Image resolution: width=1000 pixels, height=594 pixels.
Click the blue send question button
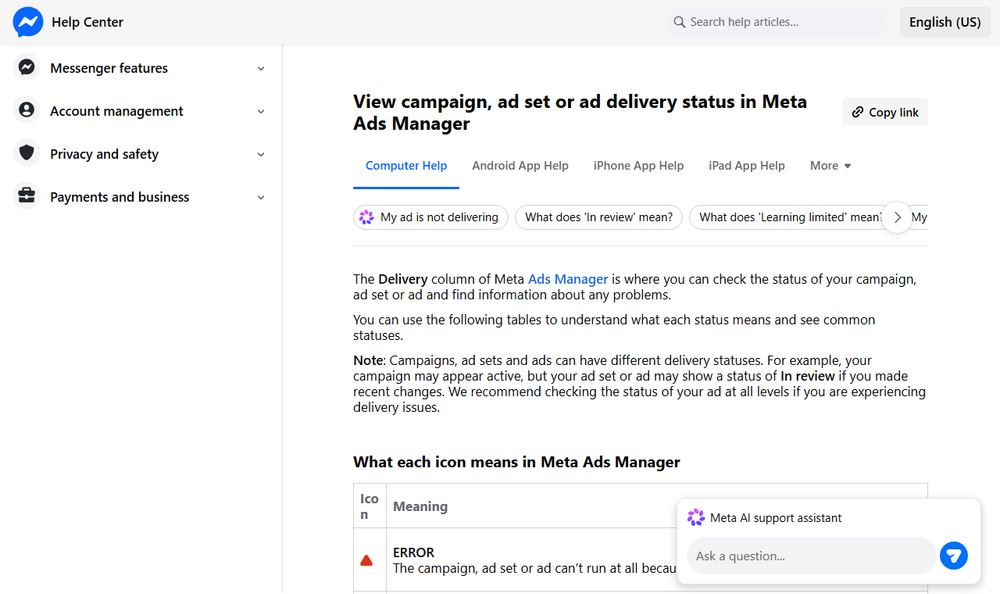coord(953,556)
